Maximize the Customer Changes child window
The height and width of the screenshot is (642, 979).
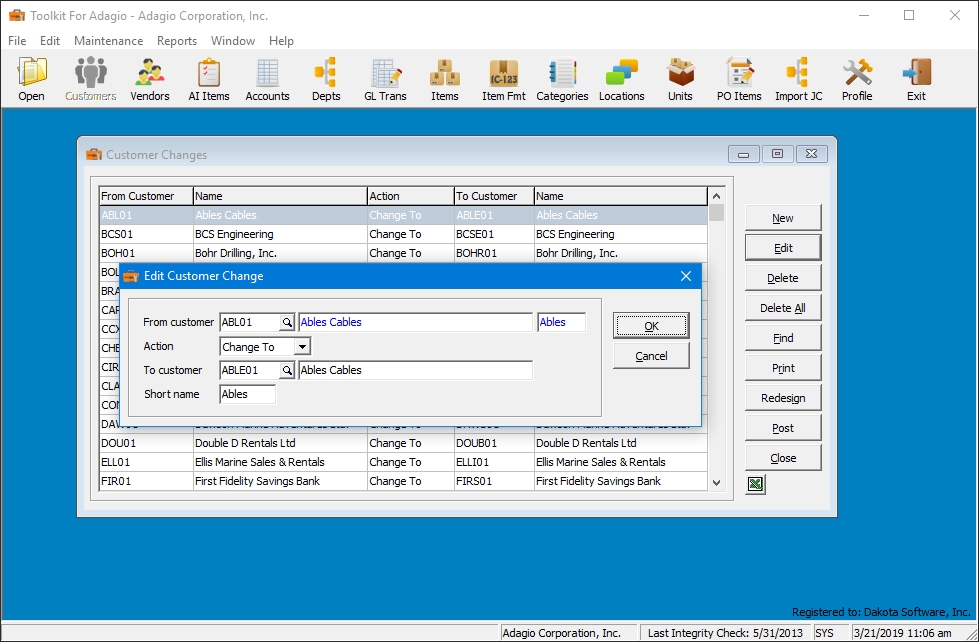(x=777, y=154)
